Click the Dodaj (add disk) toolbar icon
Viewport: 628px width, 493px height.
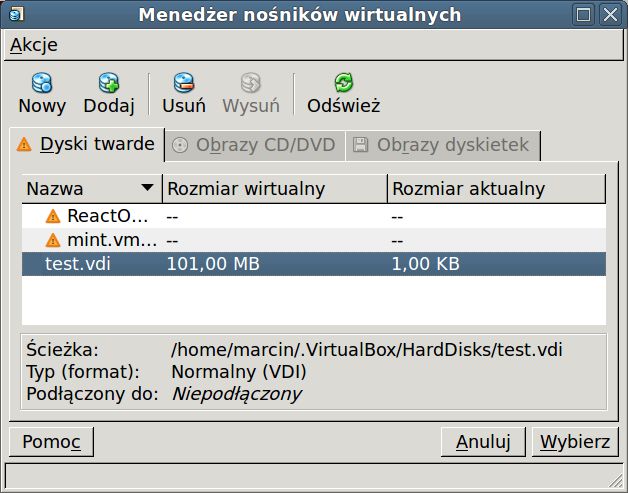(x=109, y=83)
